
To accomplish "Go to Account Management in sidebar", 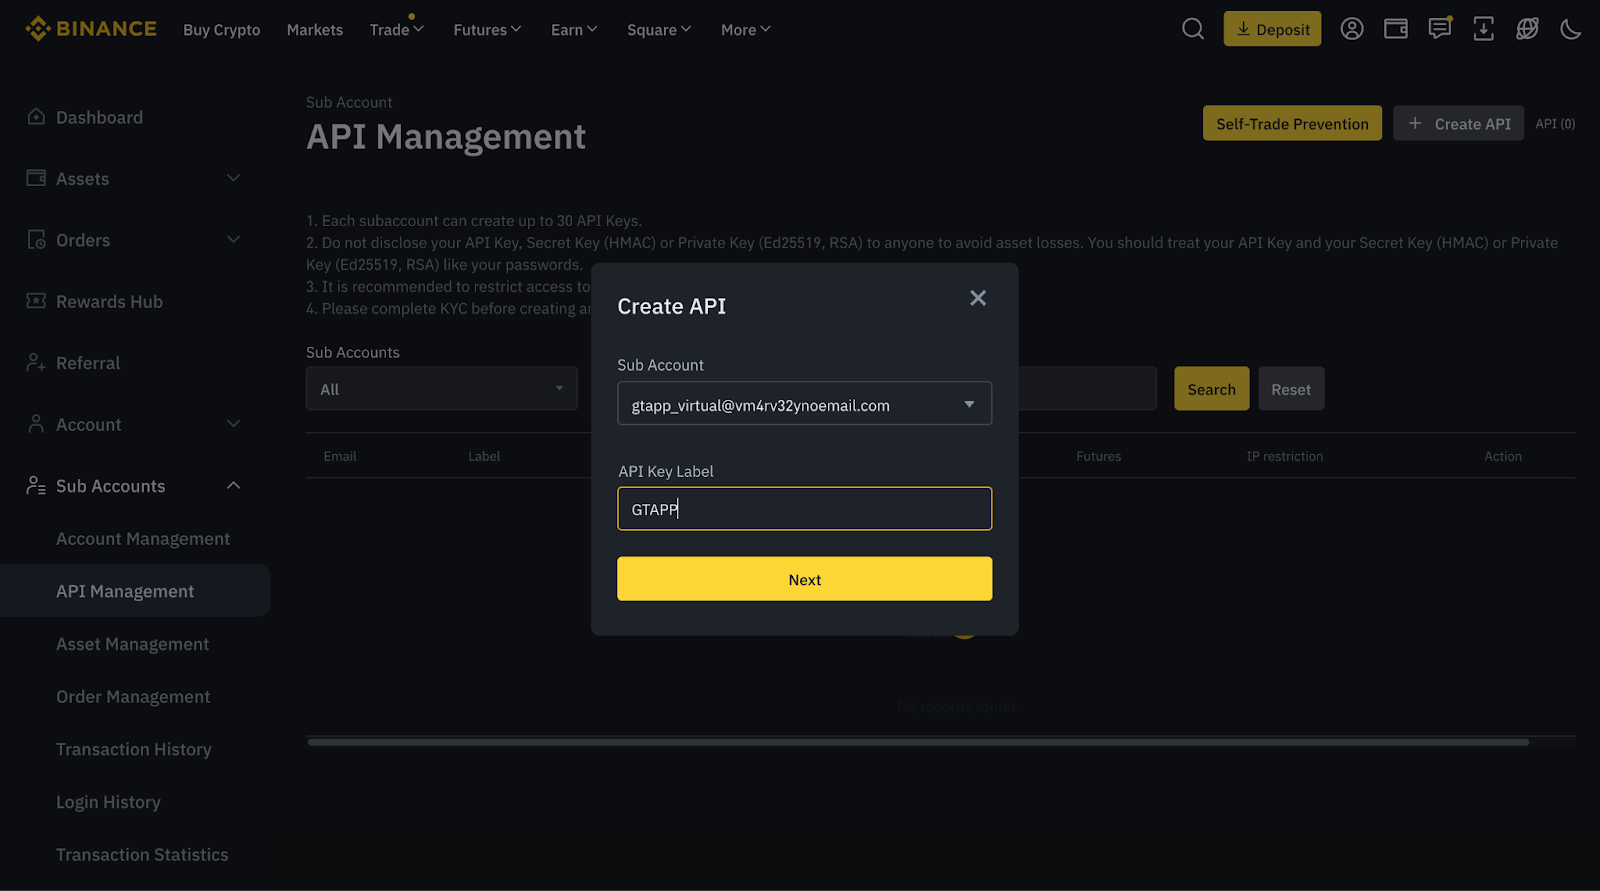I will coord(143,539).
